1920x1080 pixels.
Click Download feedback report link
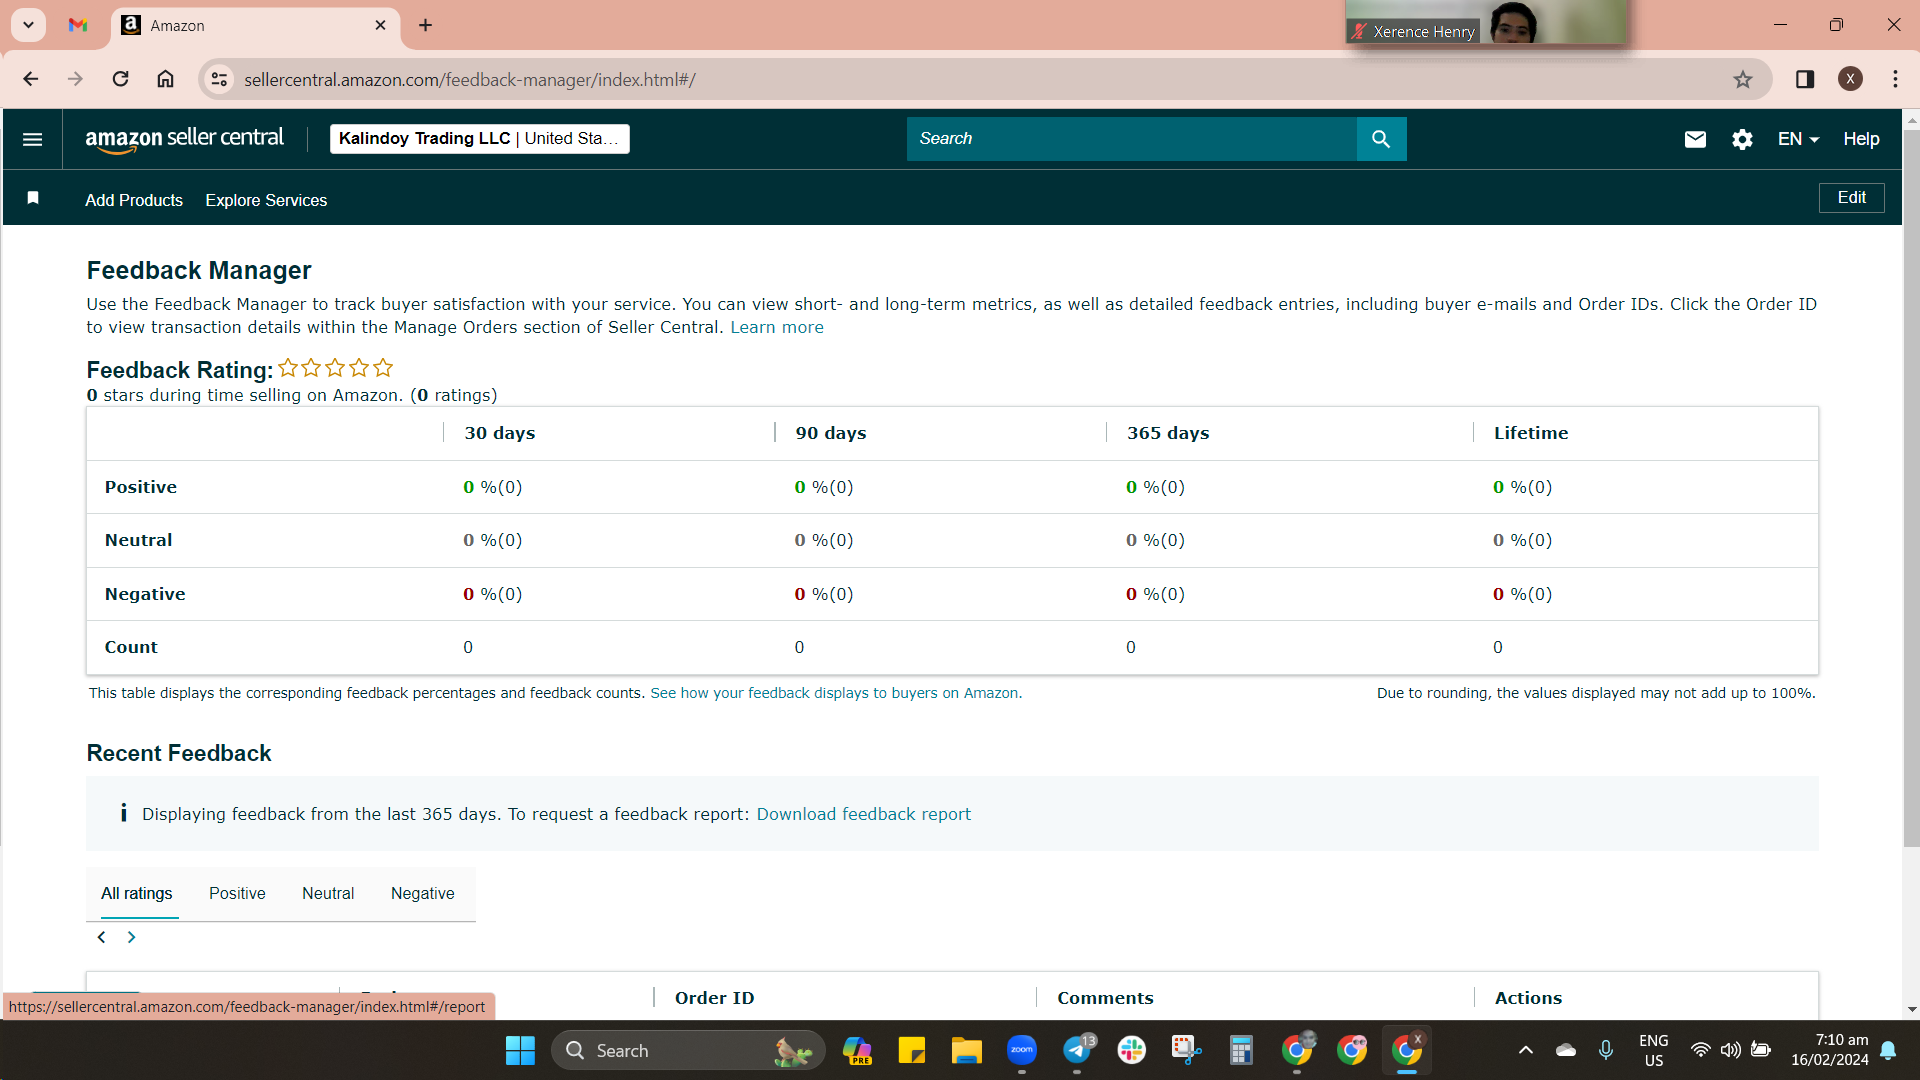click(x=864, y=814)
